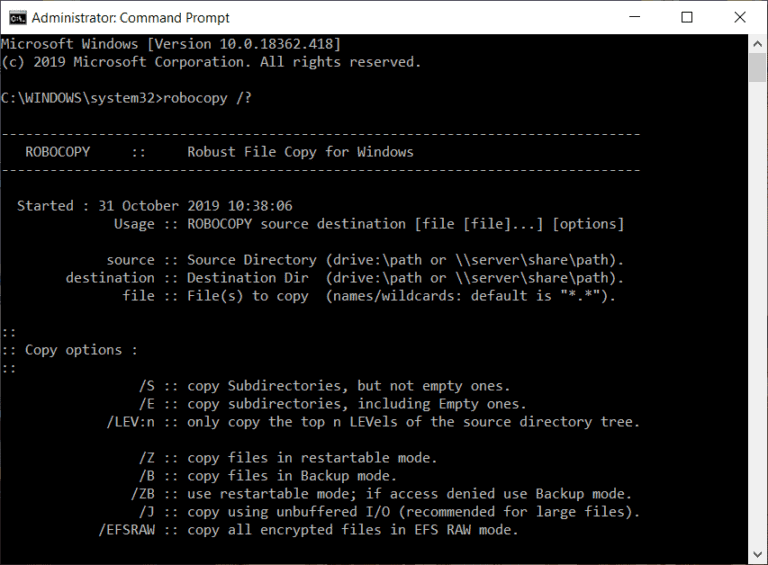Screen dimensions: 768x565
Task: Click the '/S' option text
Action: pyautogui.click(x=146, y=386)
